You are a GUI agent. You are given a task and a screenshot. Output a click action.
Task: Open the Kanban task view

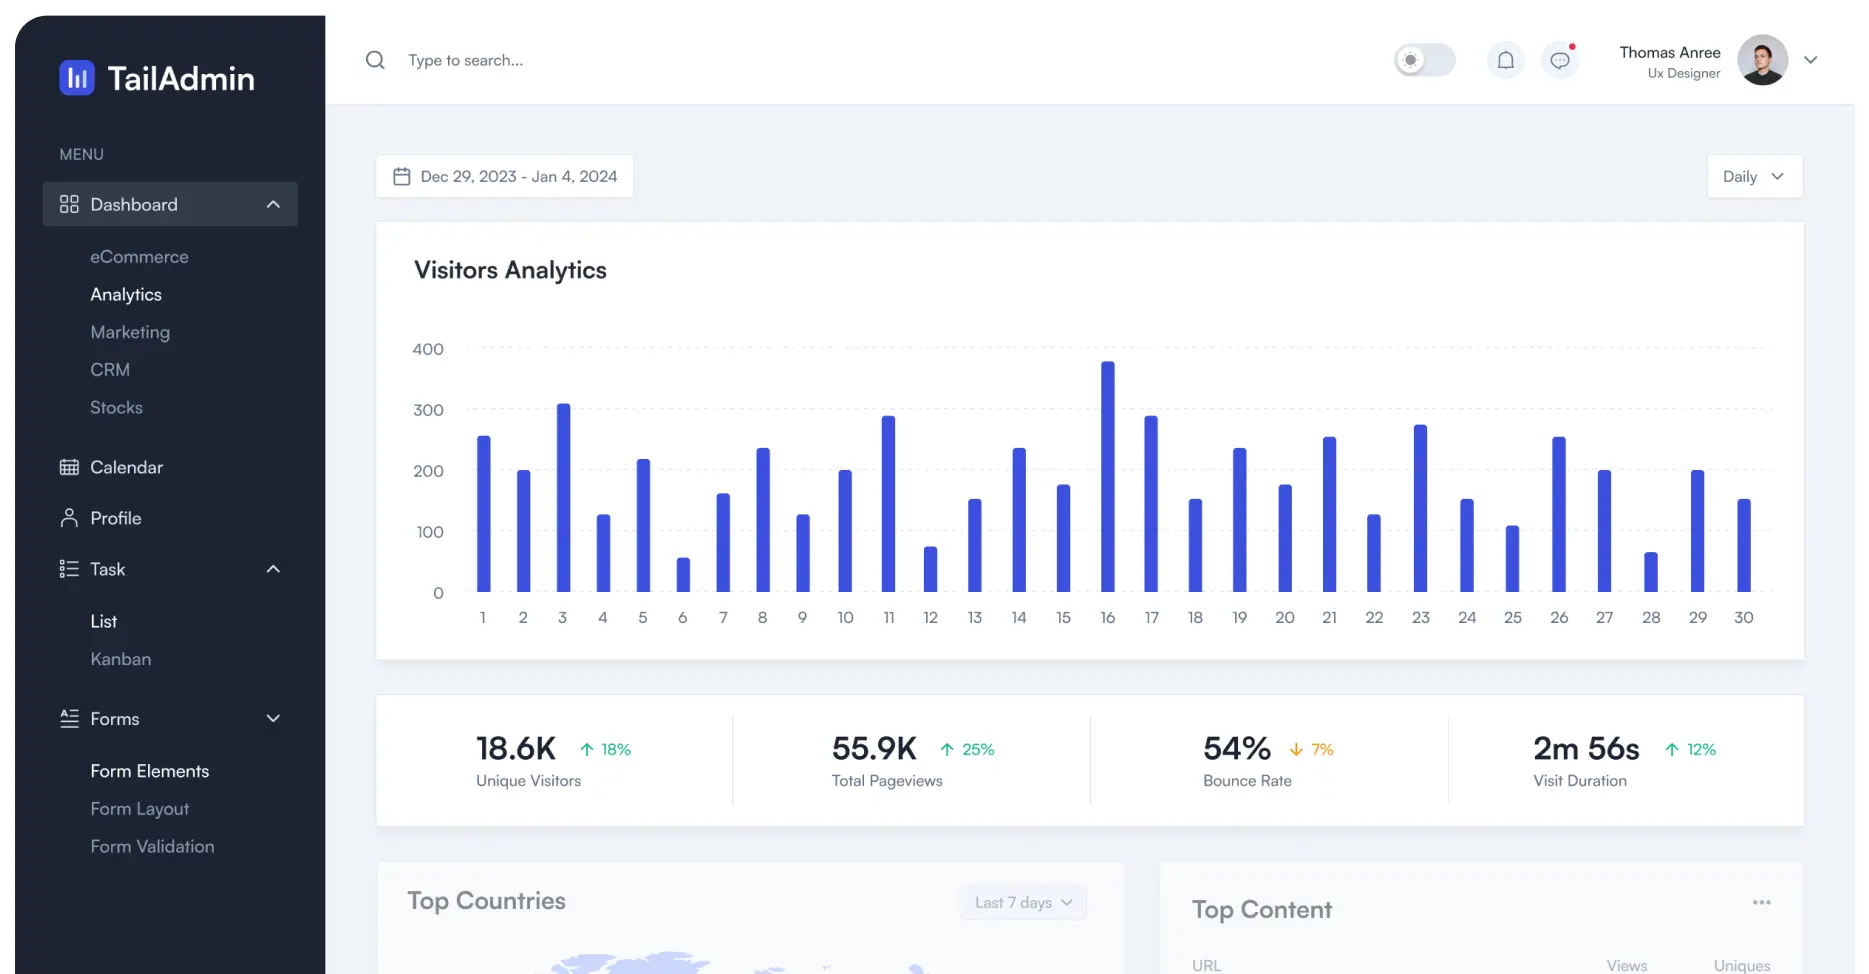tap(121, 659)
